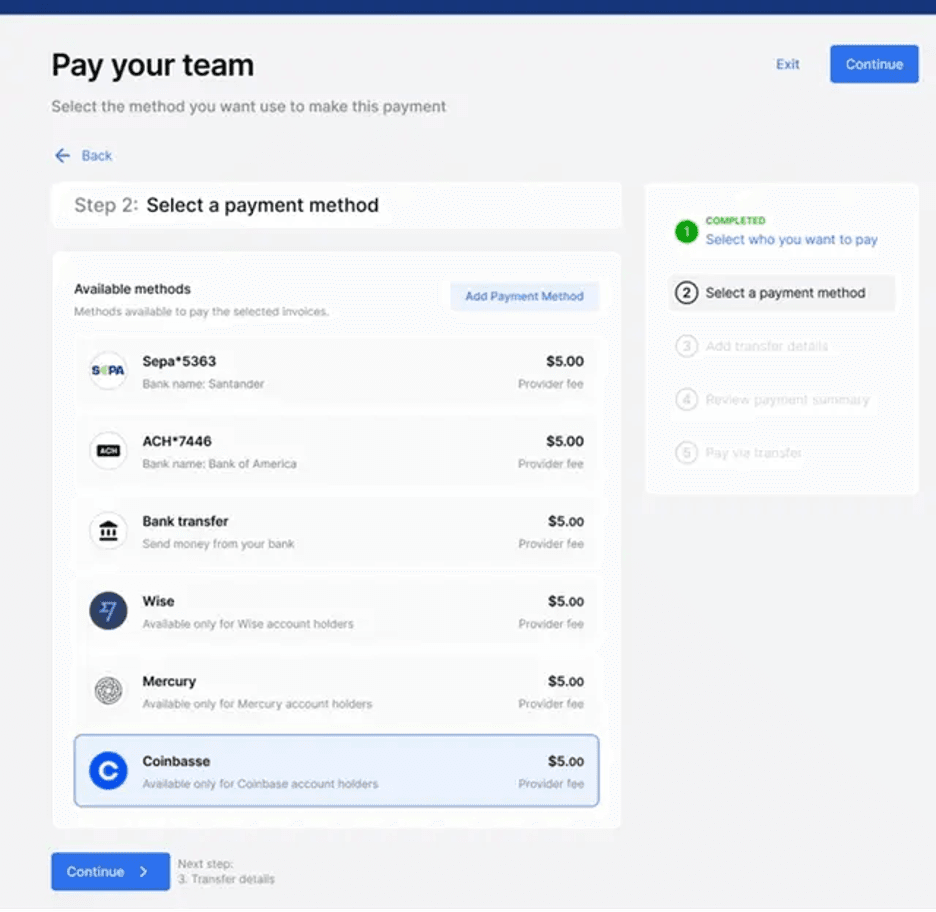Click the Mercury logo icon
The width and height of the screenshot is (936, 912).
coord(108,691)
